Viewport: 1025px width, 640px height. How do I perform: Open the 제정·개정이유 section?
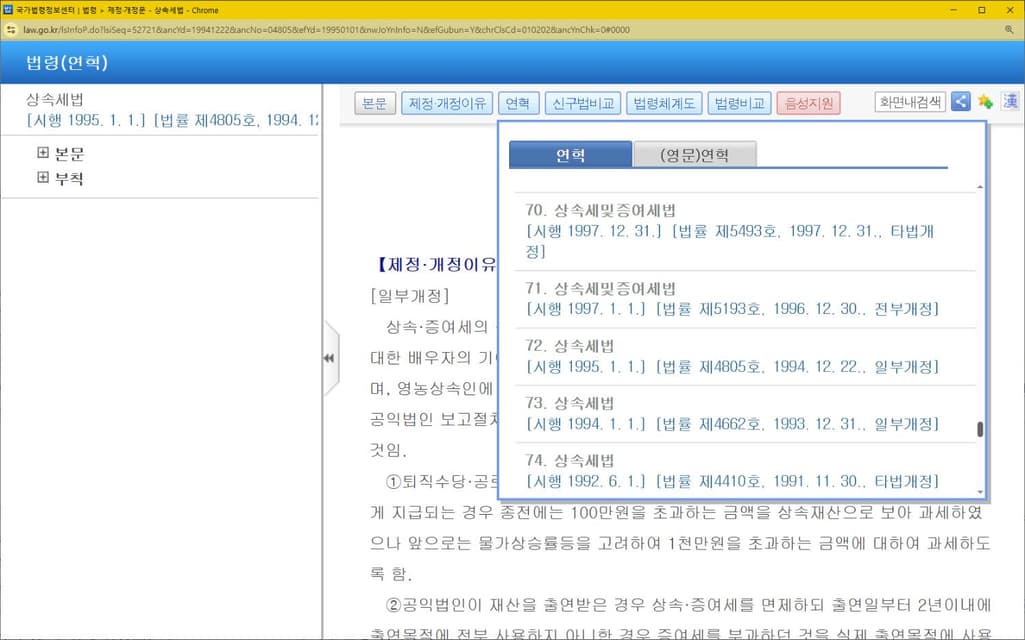446,103
